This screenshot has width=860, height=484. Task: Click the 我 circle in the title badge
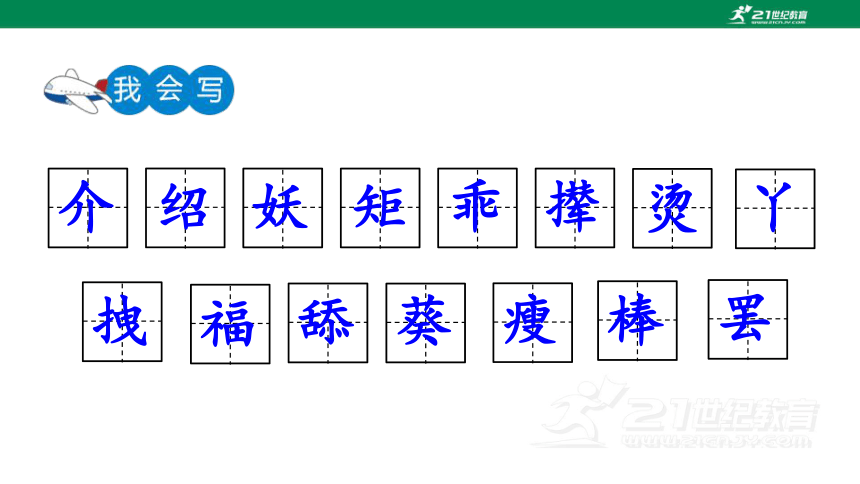[x=127, y=90]
